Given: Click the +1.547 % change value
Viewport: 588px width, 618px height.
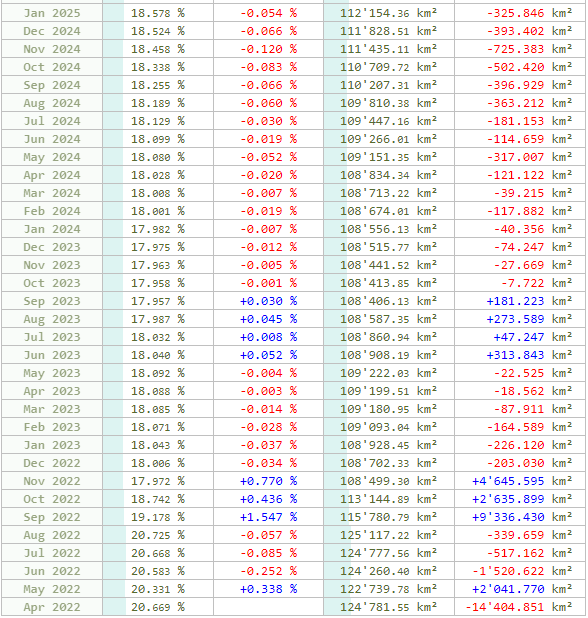Looking at the screenshot, I should point(268,517).
